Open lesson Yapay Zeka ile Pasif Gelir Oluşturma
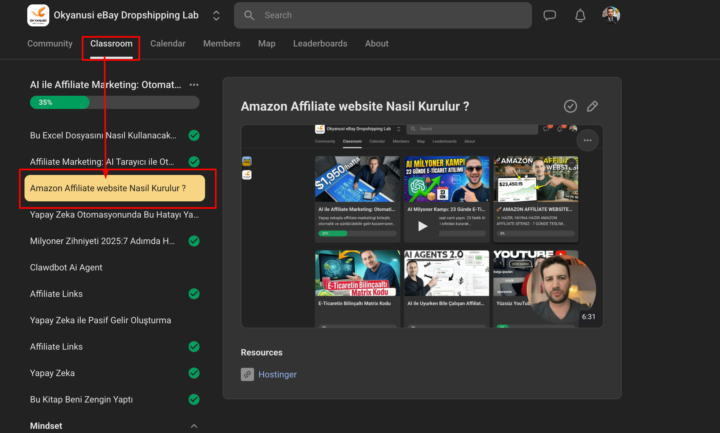This screenshot has height=433, width=720. tap(101, 320)
